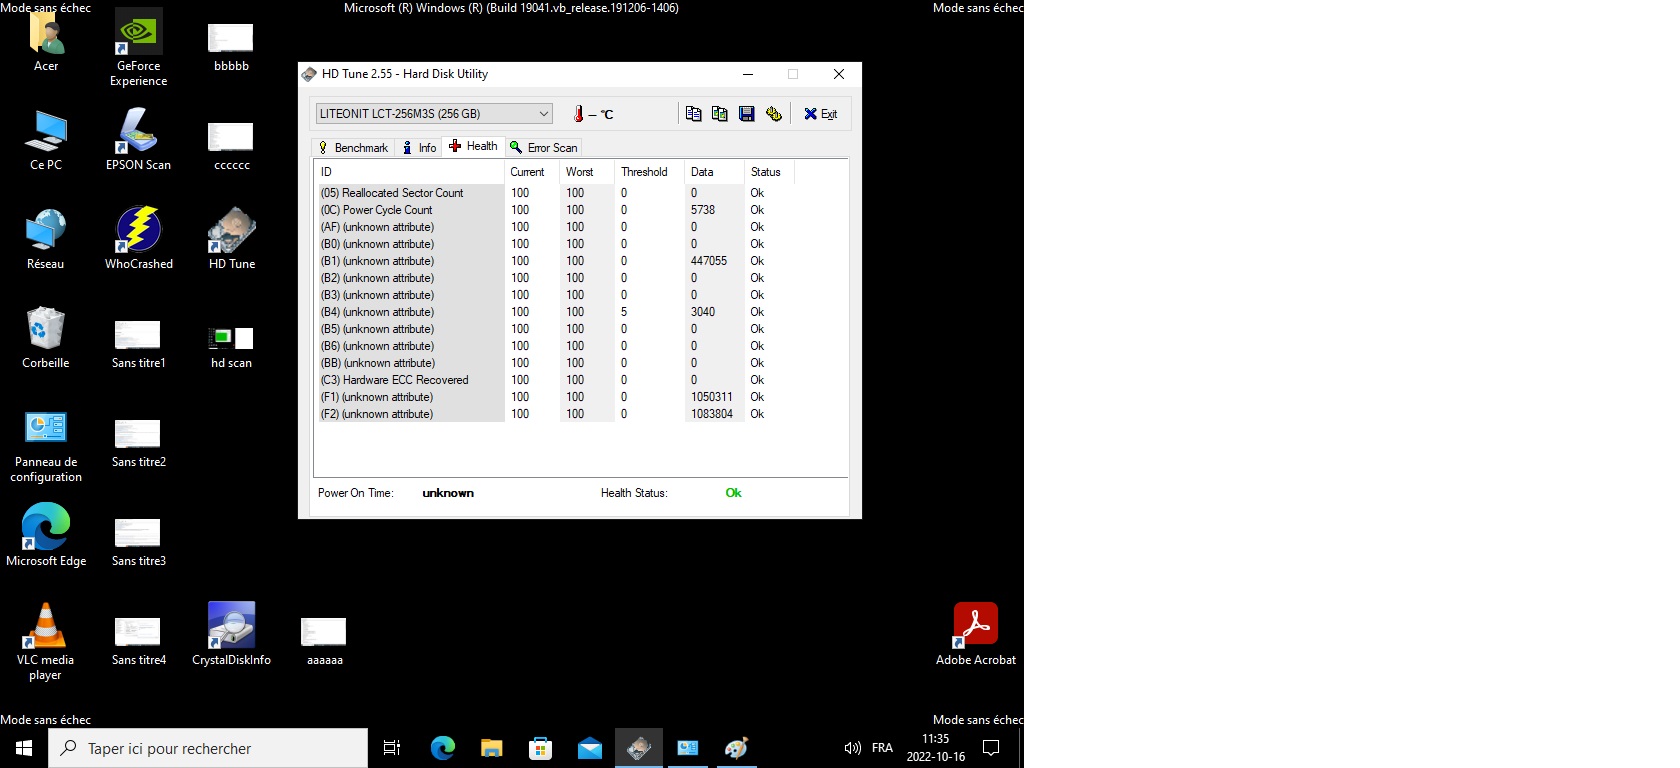Open the notification center icon

pyautogui.click(x=991, y=748)
